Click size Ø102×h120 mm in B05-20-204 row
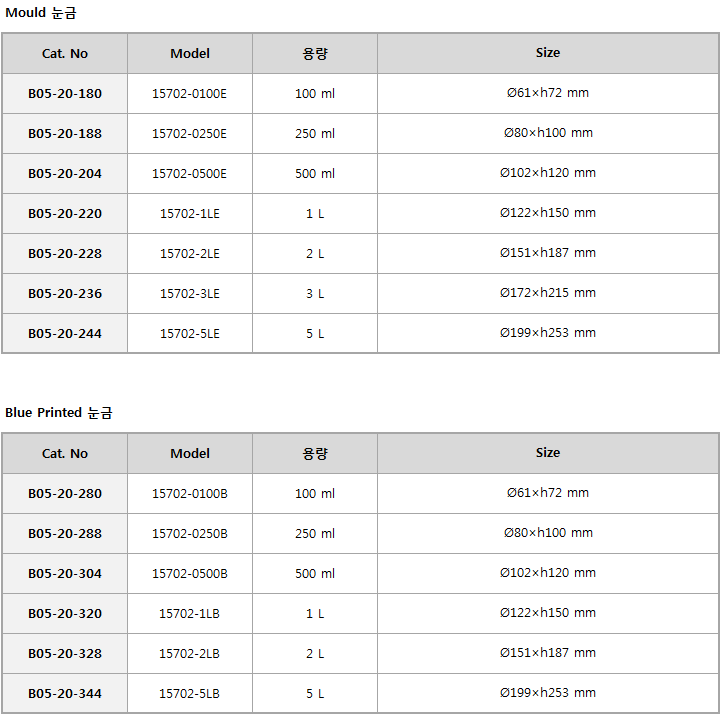The height and width of the screenshot is (716, 720). click(548, 173)
